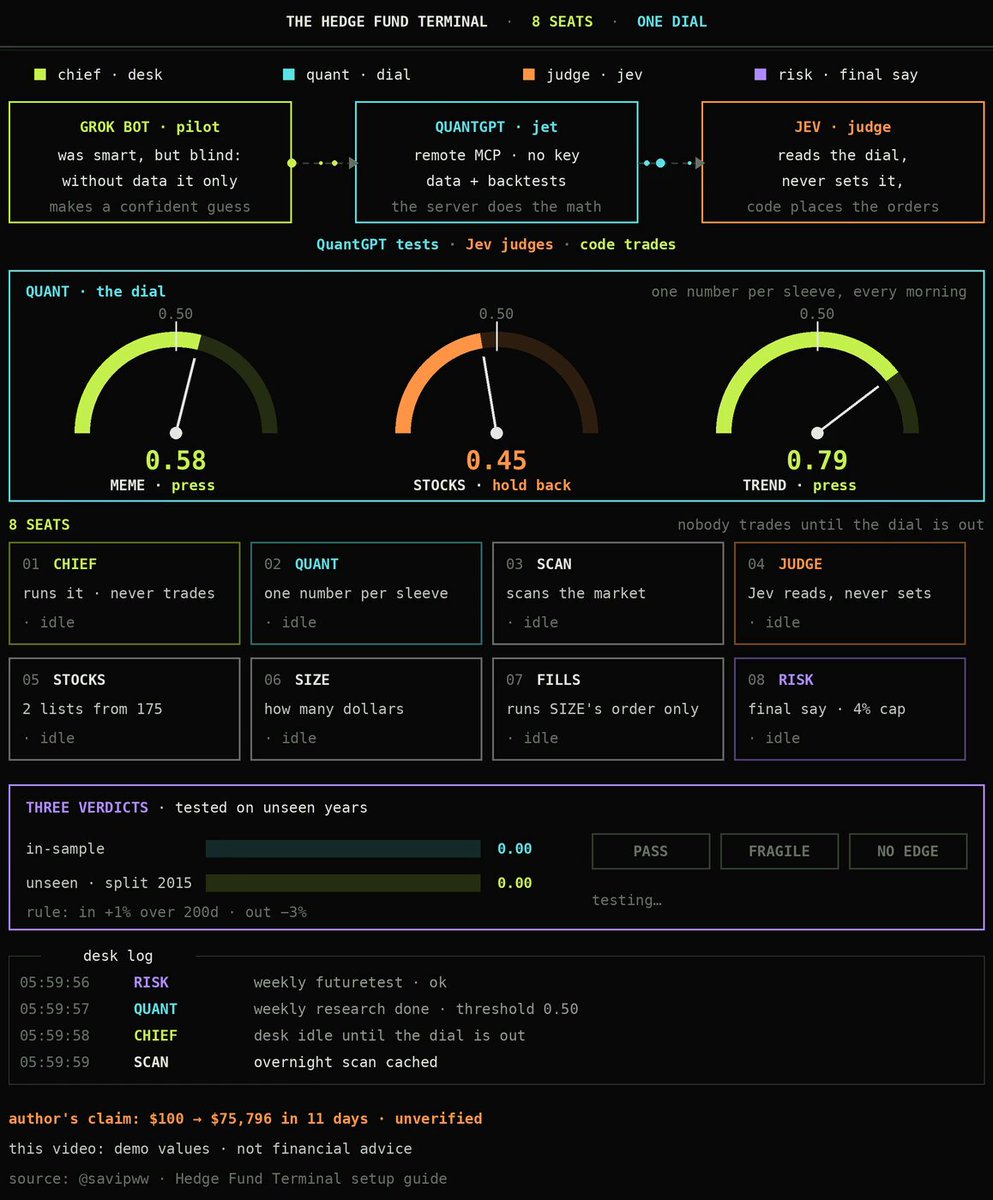The height and width of the screenshot is (1200, 993).
Task: Click the "source: @savipww" line
Action: [x=228, y=1178]
